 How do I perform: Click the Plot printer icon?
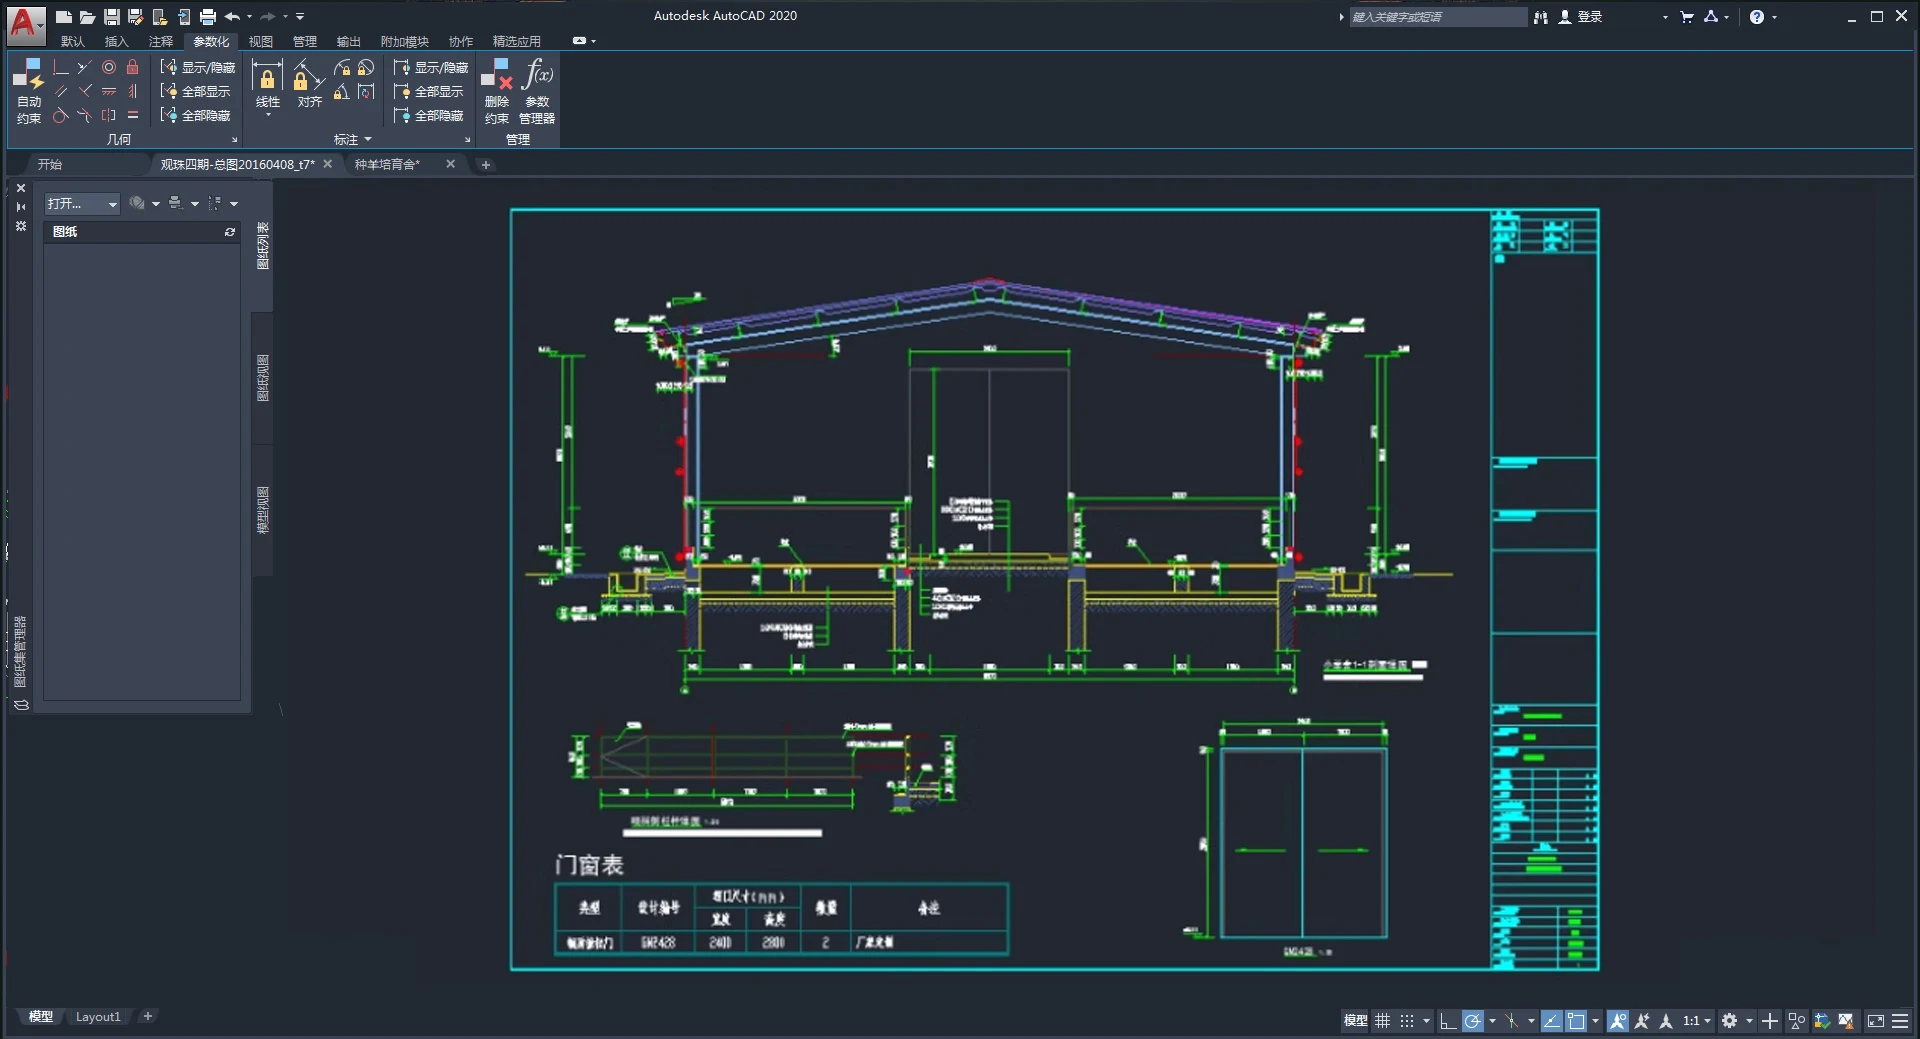pyautogui.click(x=207, y=17)
